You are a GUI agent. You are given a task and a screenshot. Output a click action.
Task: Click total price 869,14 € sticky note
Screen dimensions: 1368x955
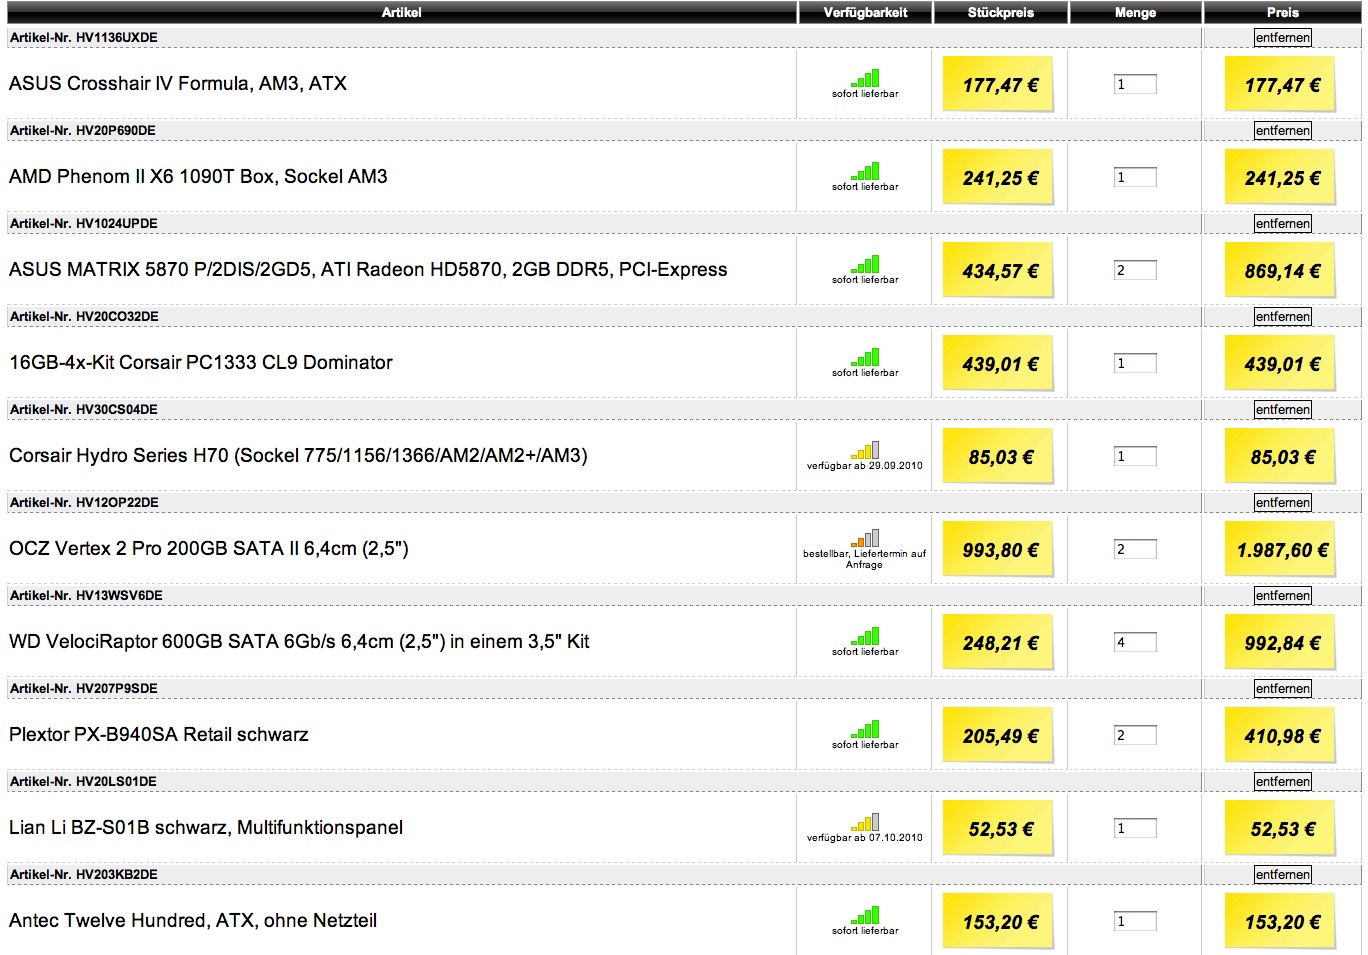pyautogui.click(x=1281, y=270)
